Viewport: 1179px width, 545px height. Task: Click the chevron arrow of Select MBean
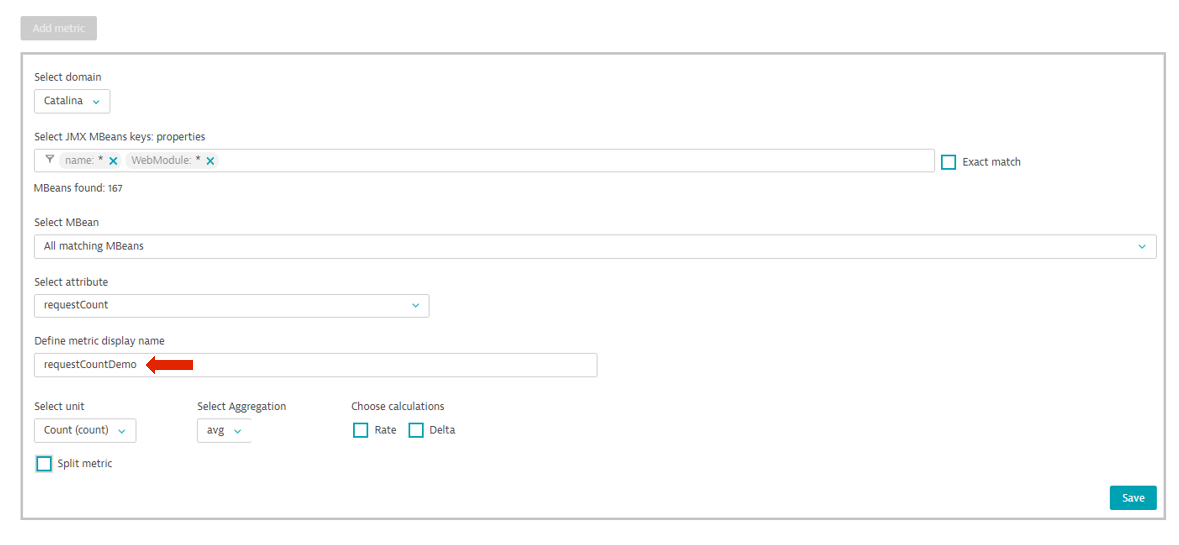tap(1142, 247)
